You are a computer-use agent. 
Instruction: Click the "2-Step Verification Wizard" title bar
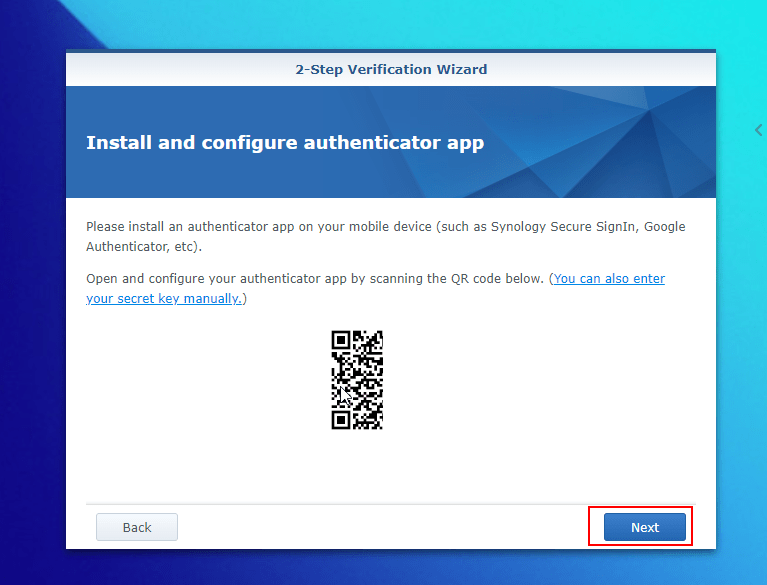click(x=391, y=69)
